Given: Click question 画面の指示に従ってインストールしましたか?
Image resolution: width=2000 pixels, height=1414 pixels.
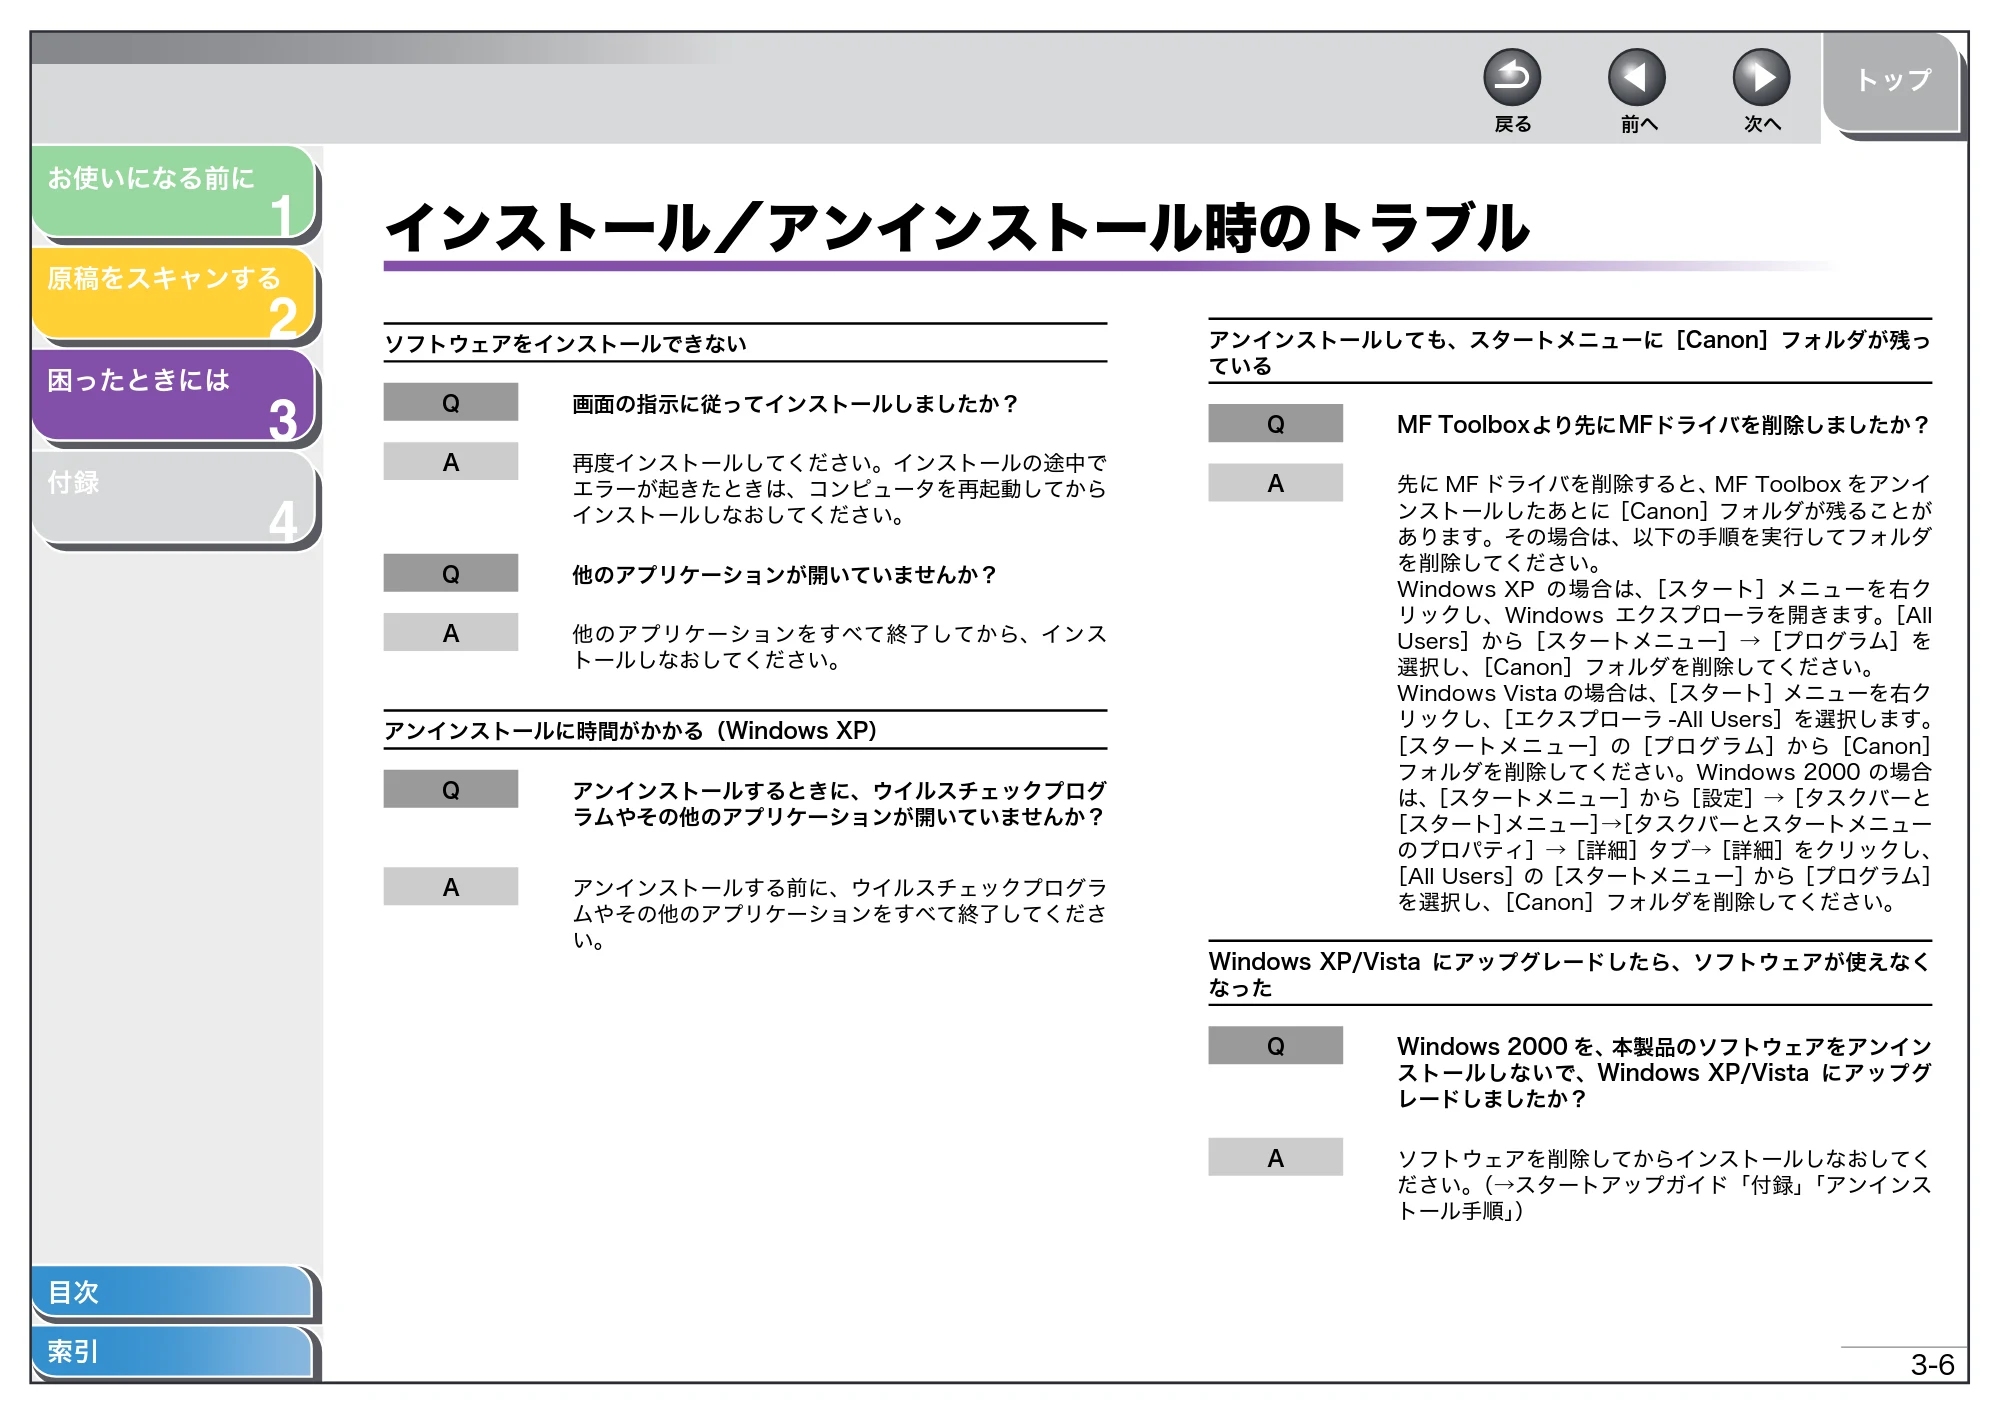Looking at the screenshot, I should pos(795,404).
